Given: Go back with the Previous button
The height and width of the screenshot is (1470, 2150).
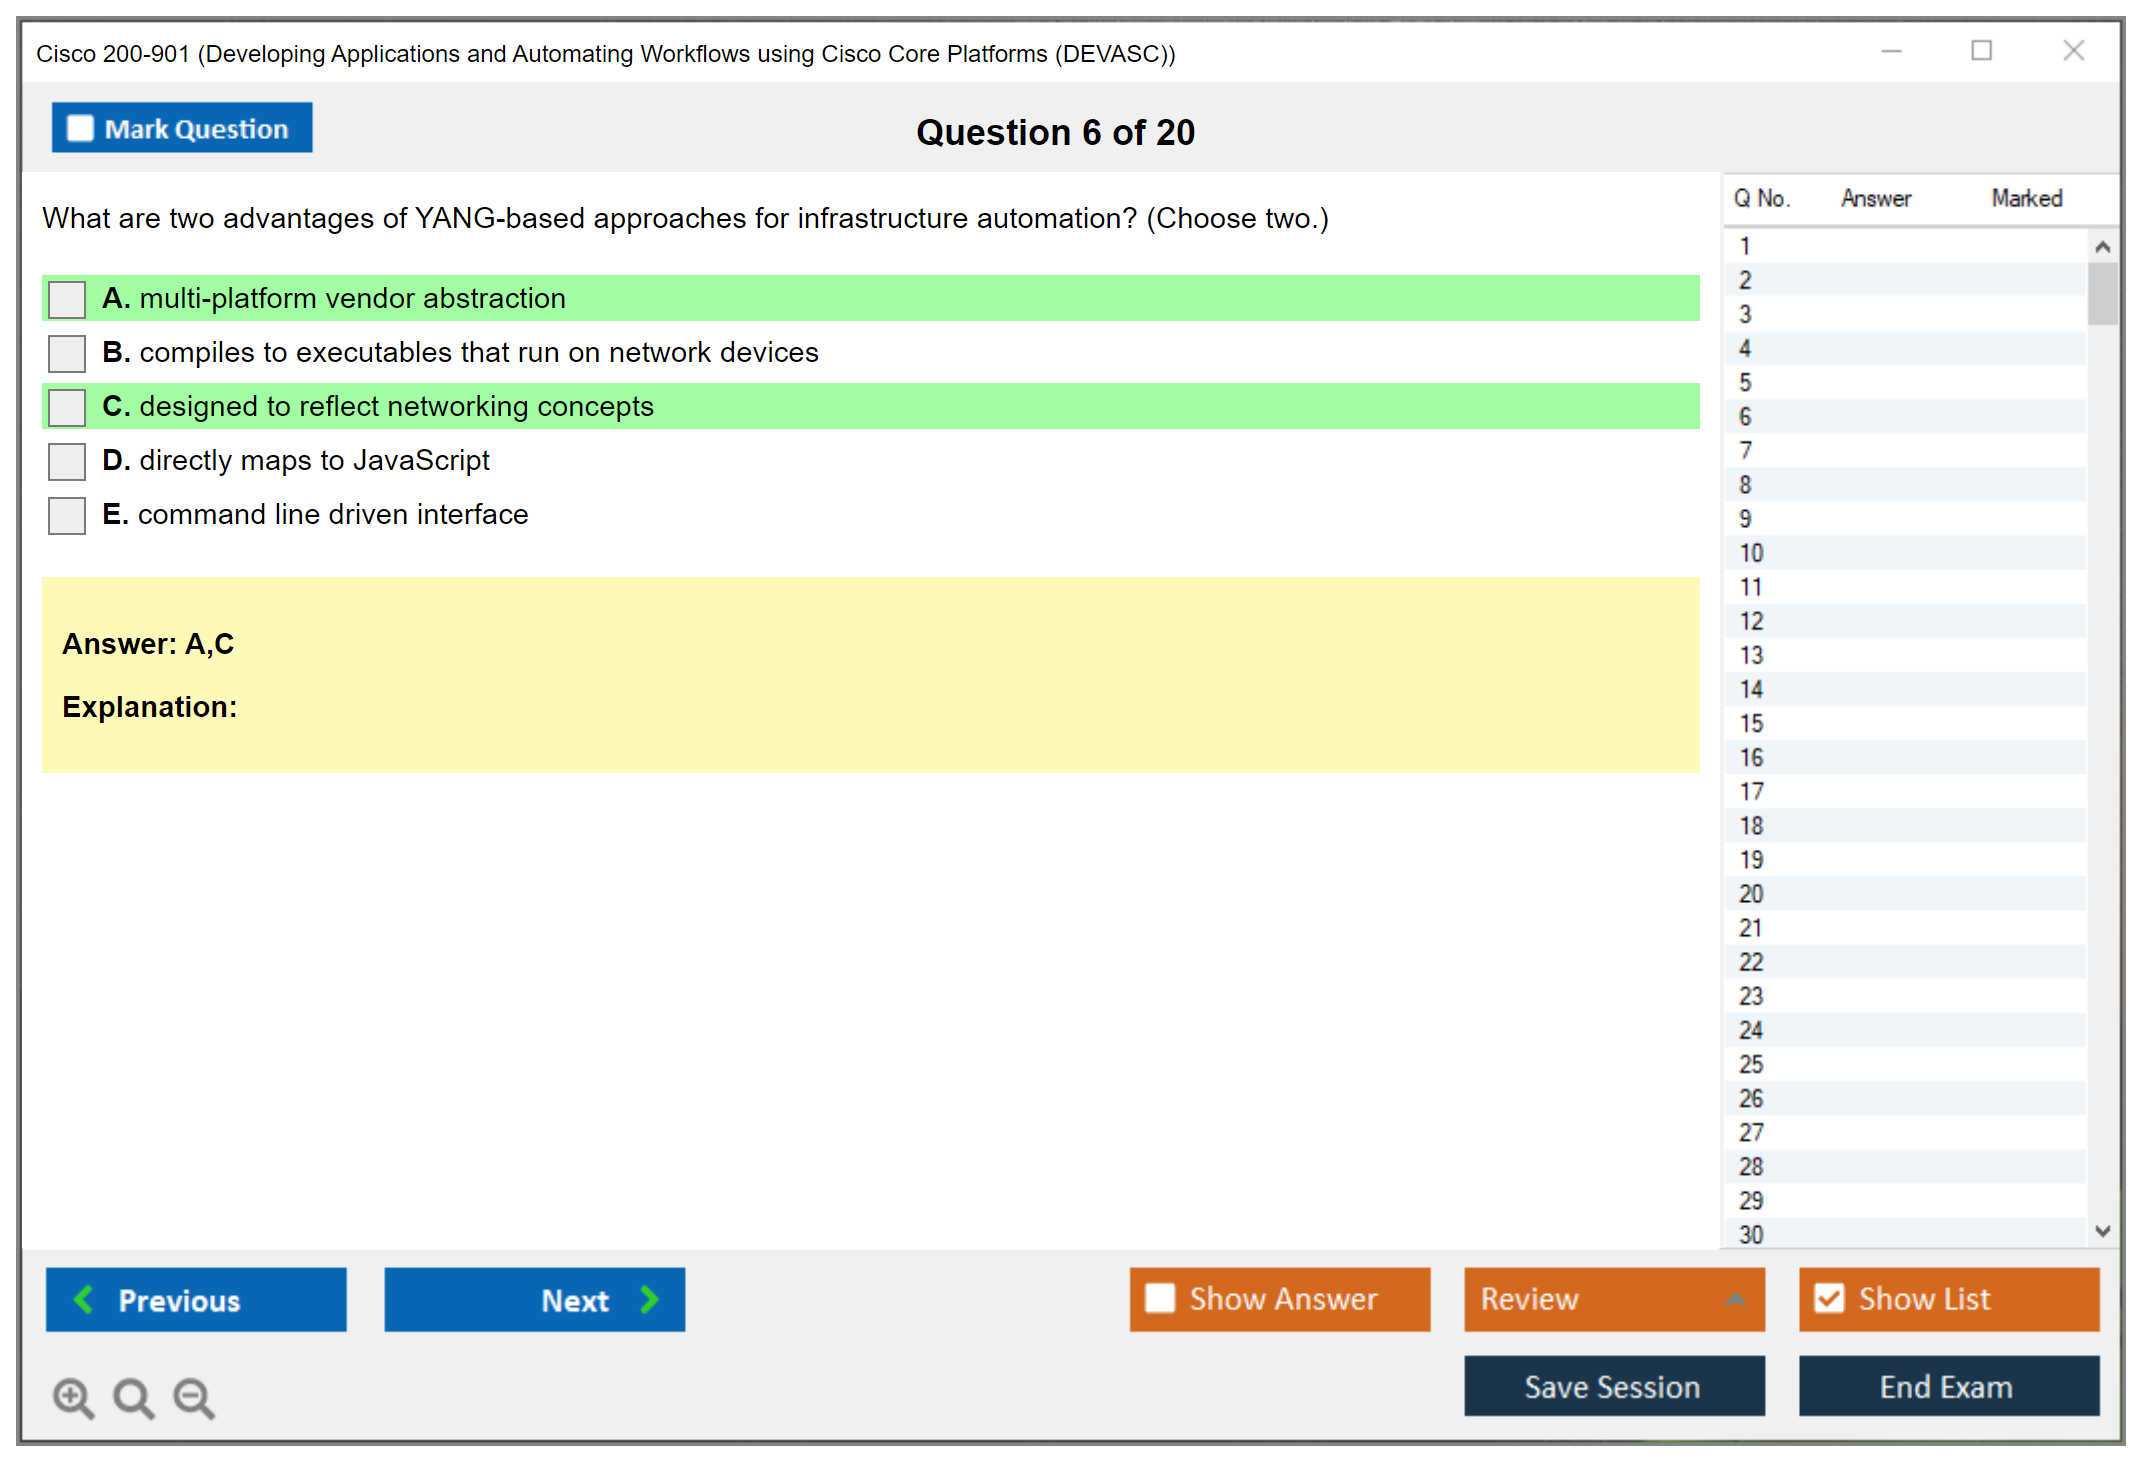Looking at the screenshot, I should [x=196, y=1299].
